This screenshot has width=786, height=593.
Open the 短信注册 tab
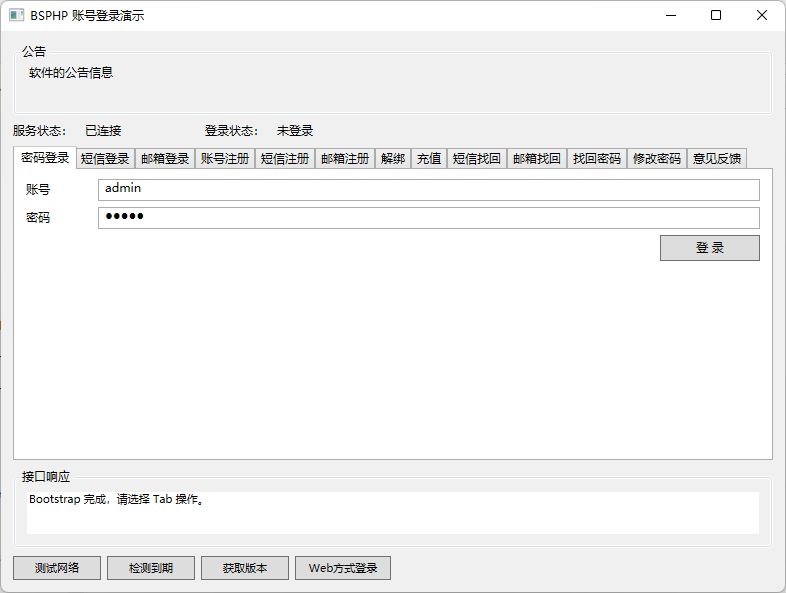tap(285, 159)
